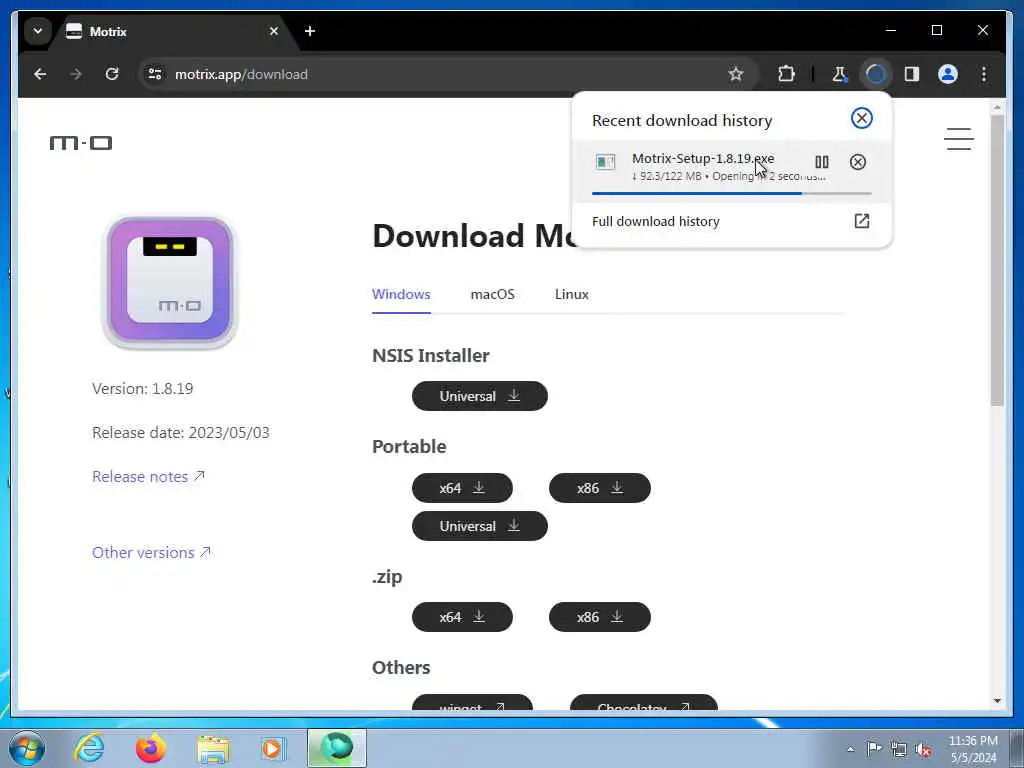Screen dimensions: 1024x768
Task: Click the Release date: 2023/05/03 text
Action: [x=181, y=432]
